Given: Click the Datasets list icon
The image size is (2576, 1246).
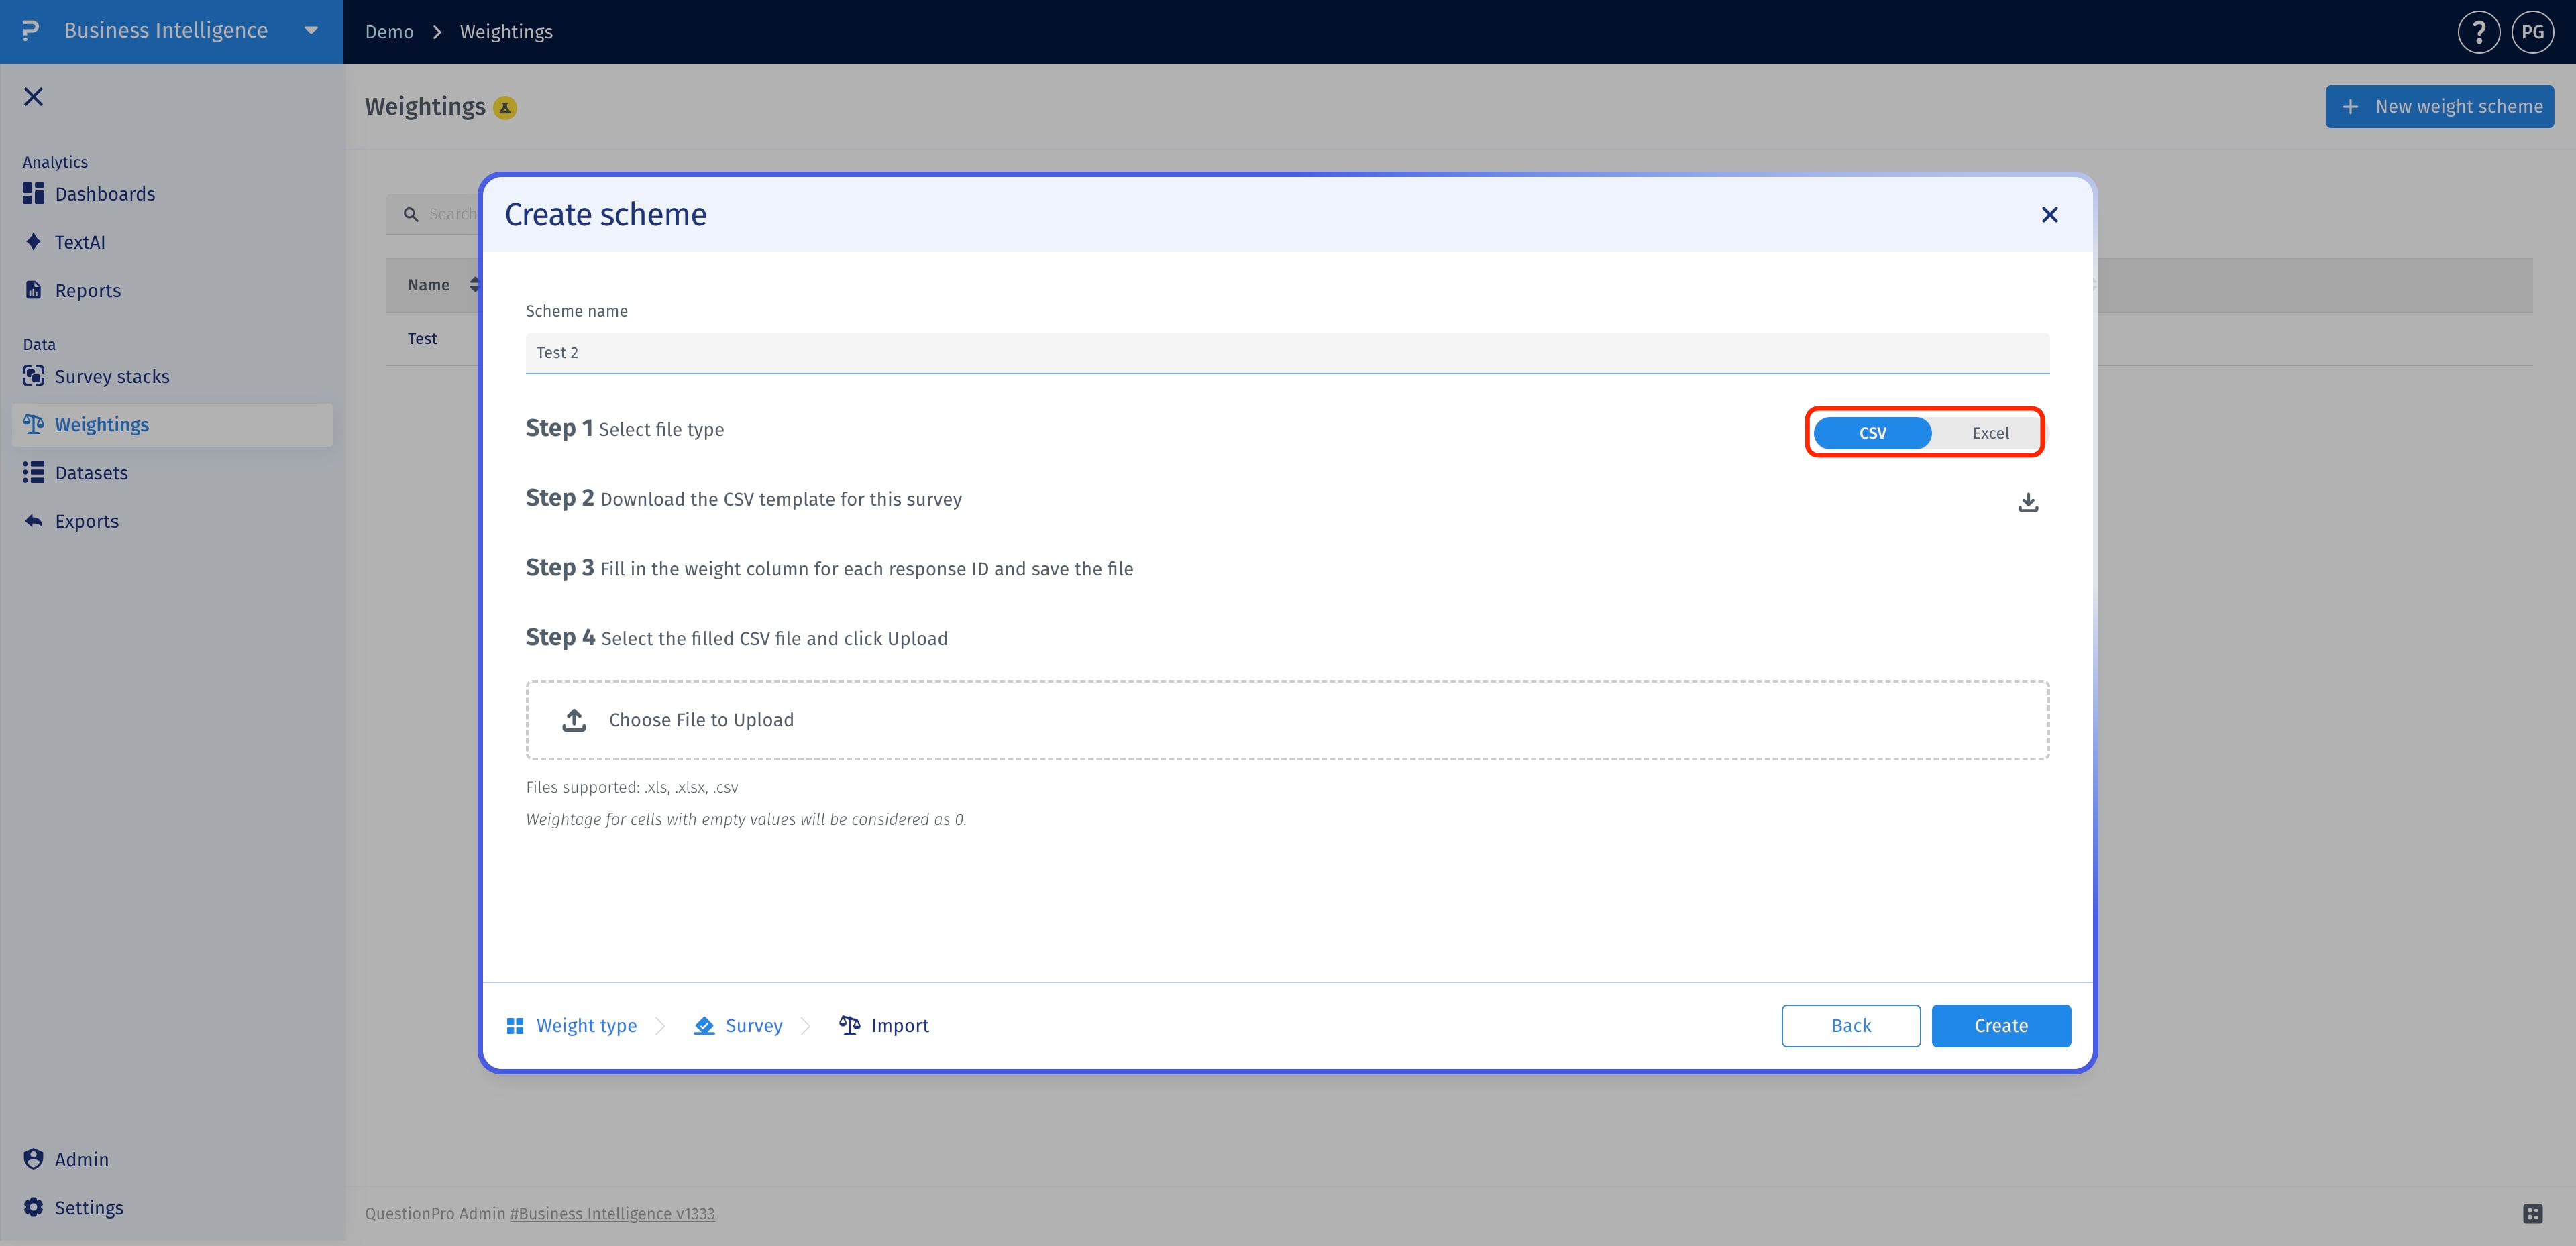Looking at the screenshot, I should point(34,473).
